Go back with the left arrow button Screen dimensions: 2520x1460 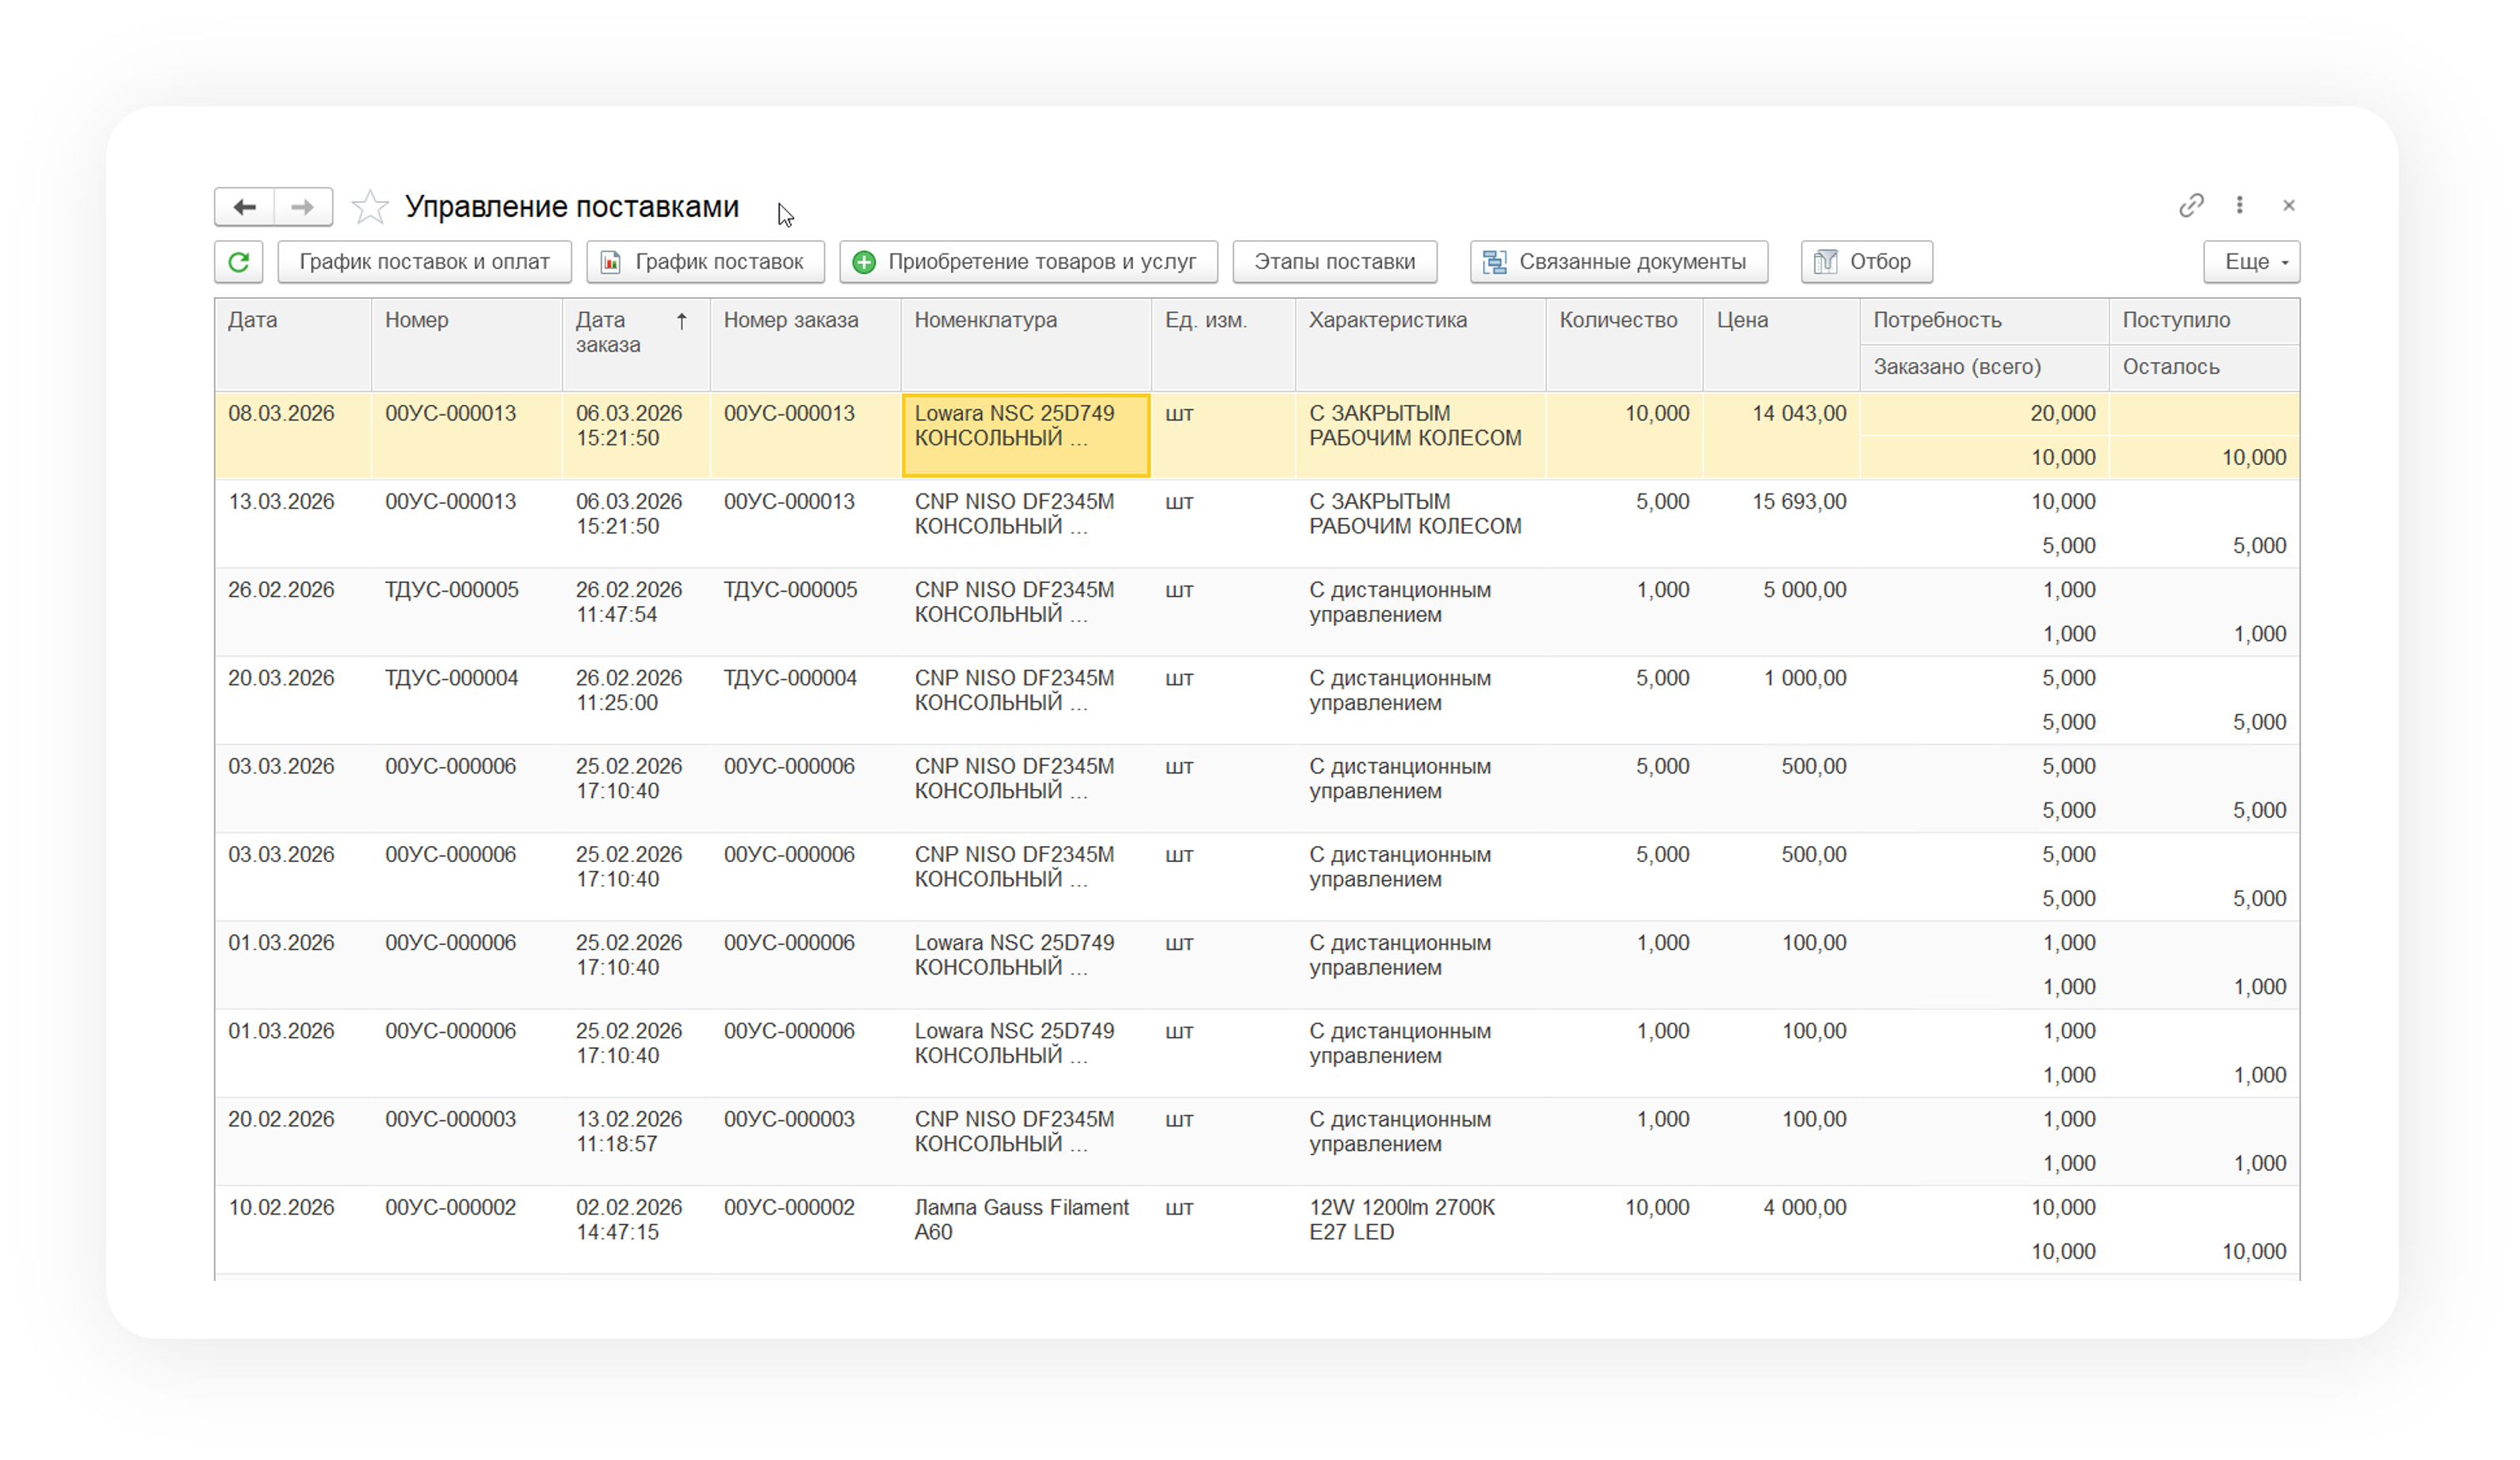(x=244, y=207)
